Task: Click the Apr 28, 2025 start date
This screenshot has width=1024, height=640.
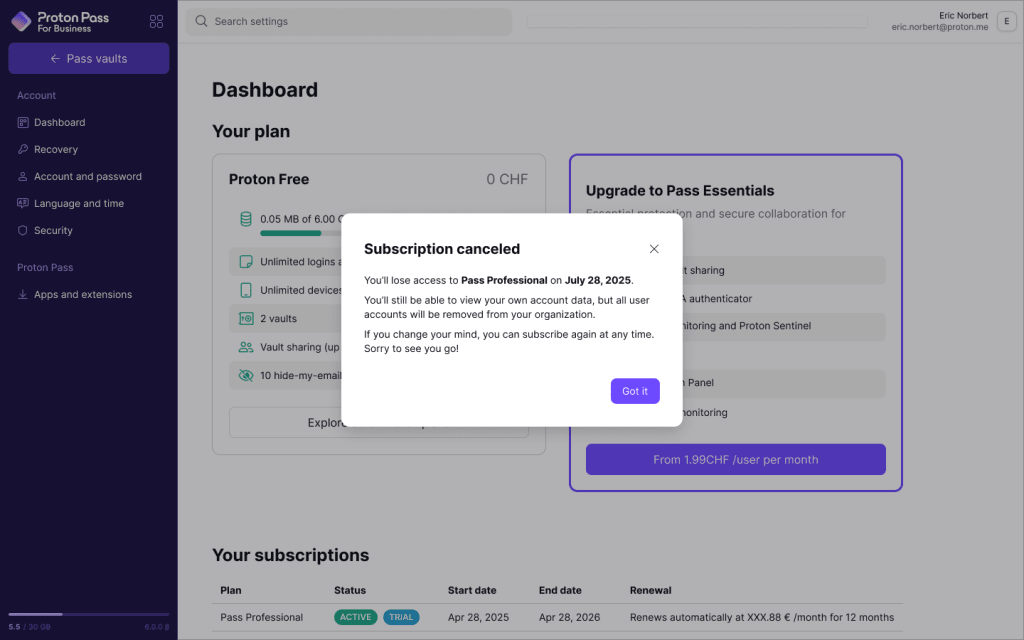Action: point(478,617)
